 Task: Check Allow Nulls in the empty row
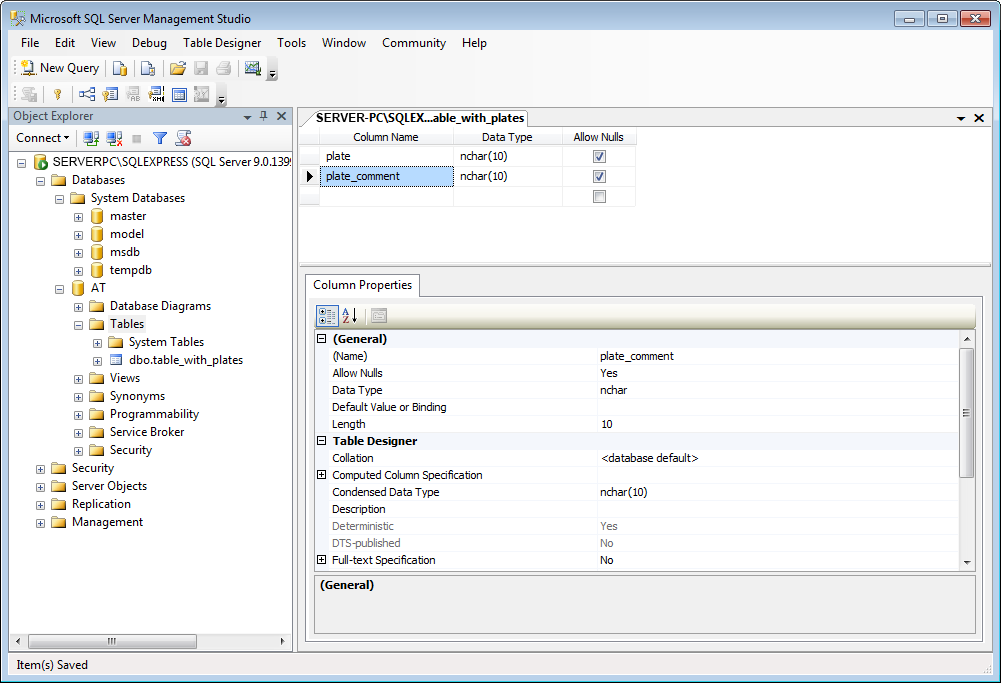tap(599, 197)
